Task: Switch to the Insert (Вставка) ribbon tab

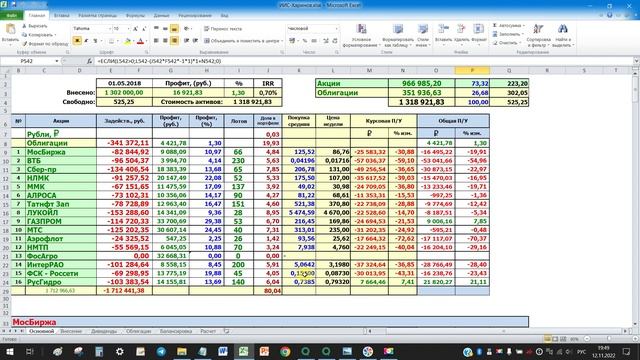Action: (62, 16)
